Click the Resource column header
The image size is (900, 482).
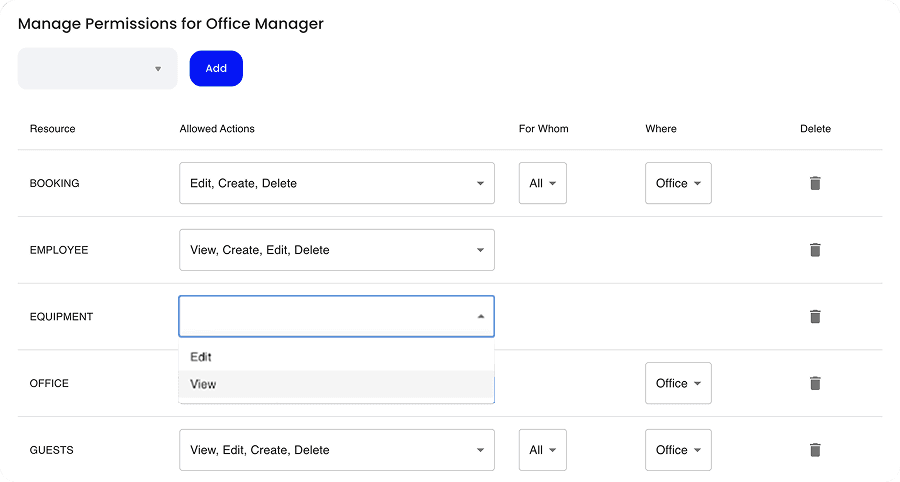click(52, 129)
